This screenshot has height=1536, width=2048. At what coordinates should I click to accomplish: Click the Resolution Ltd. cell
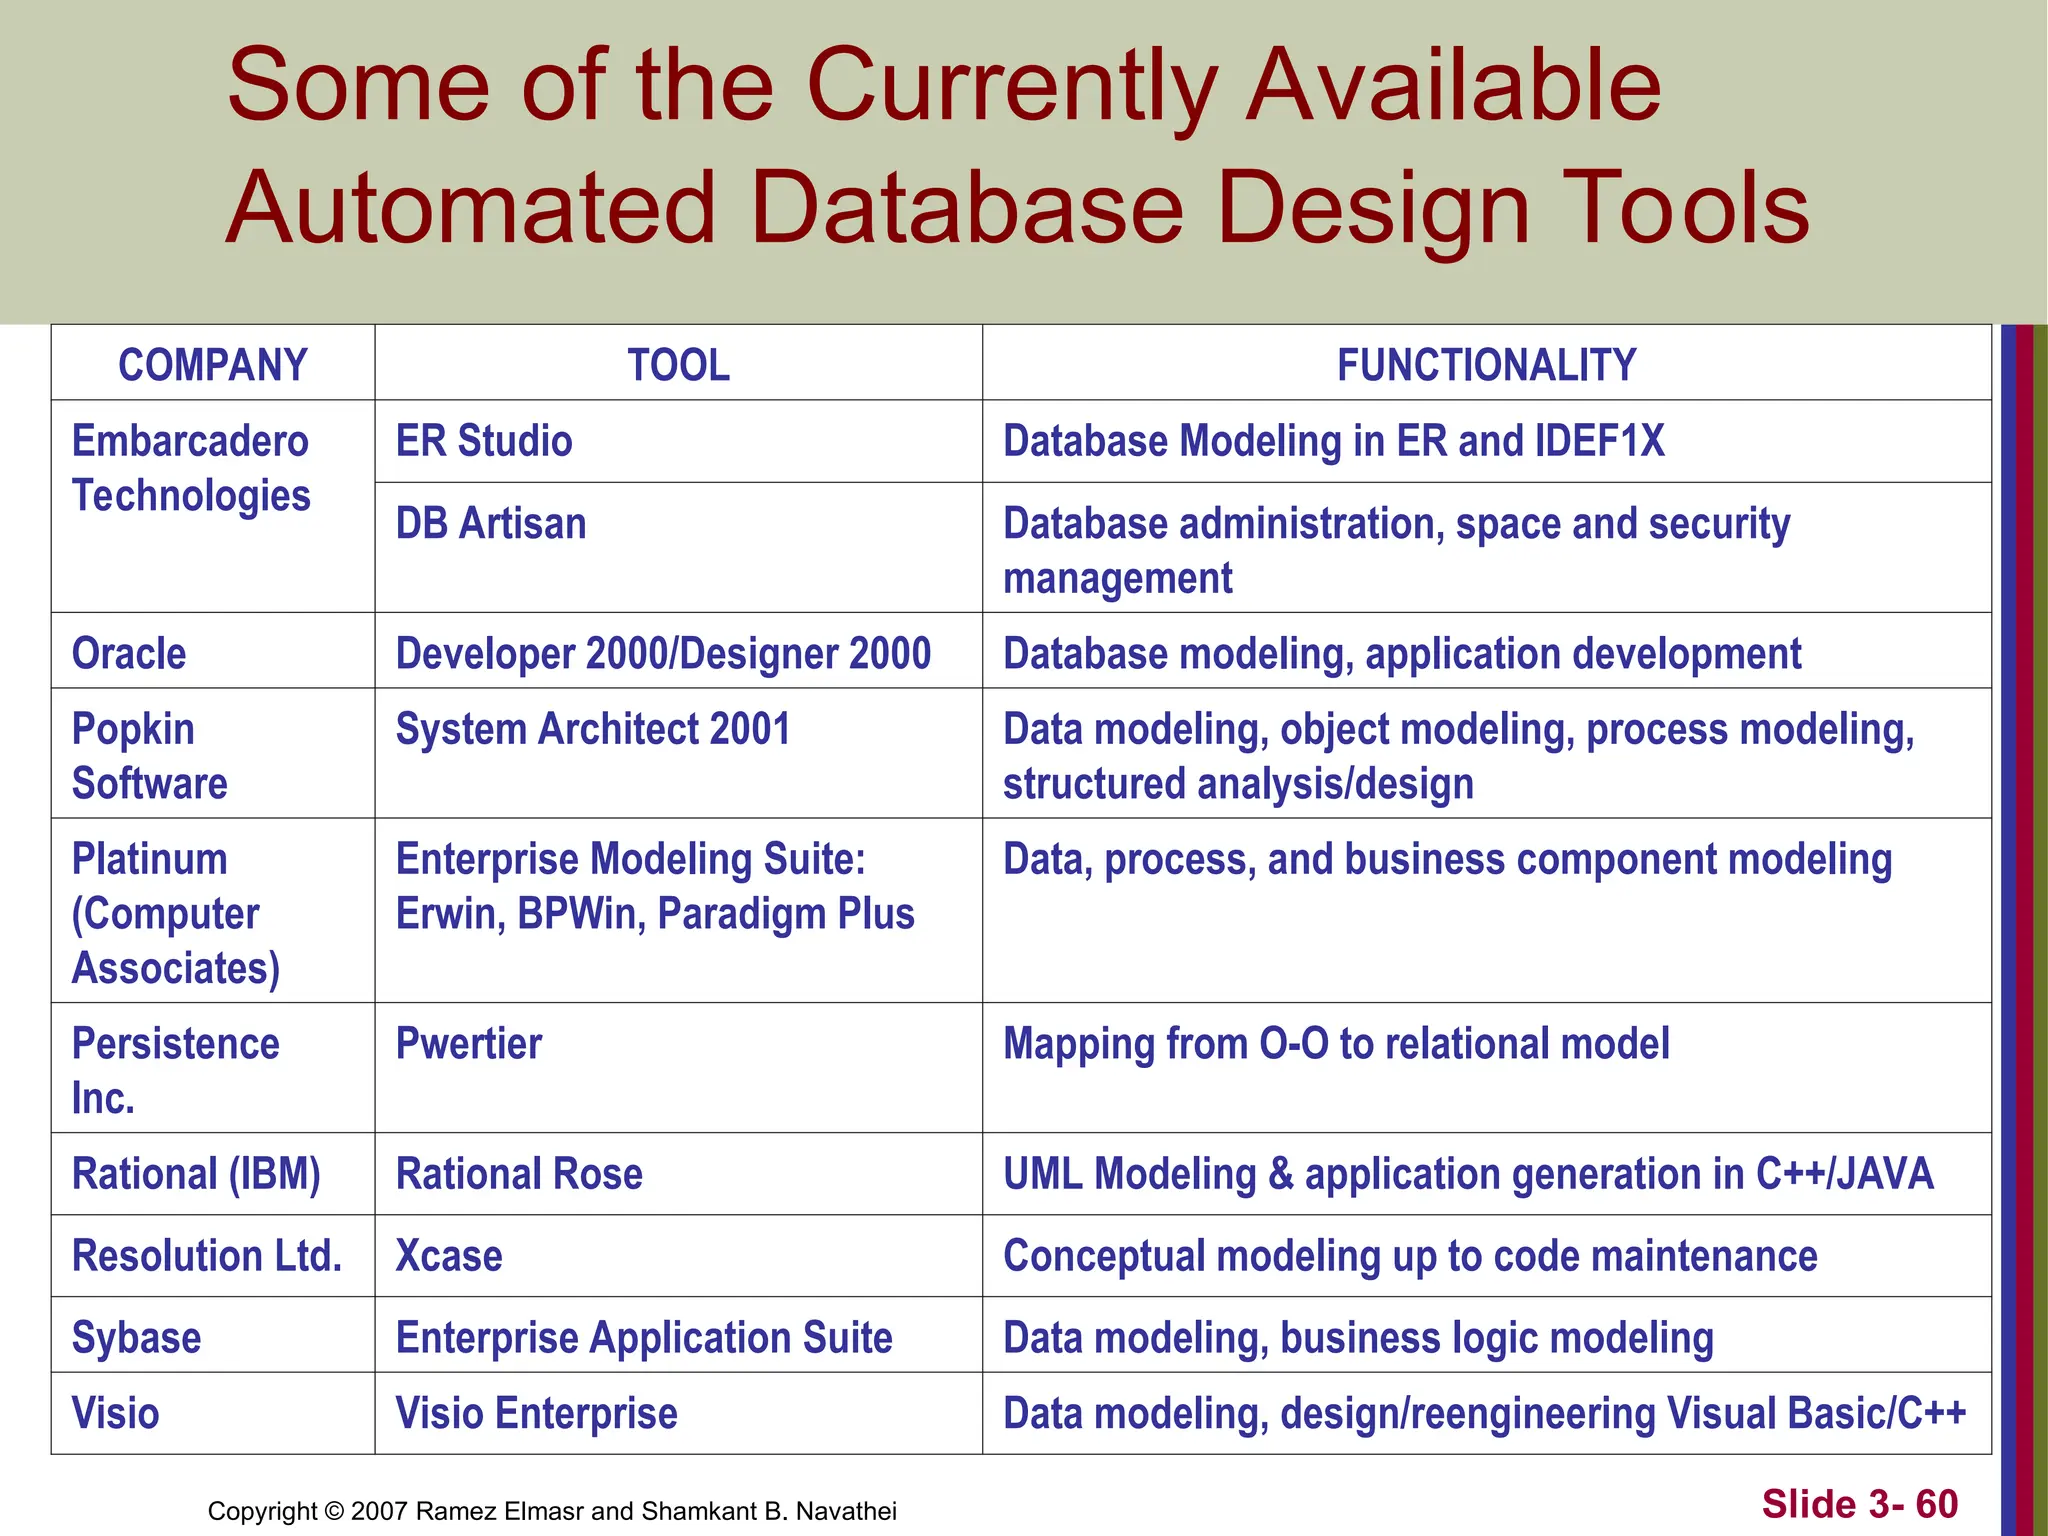click(x=213, y=1256)
